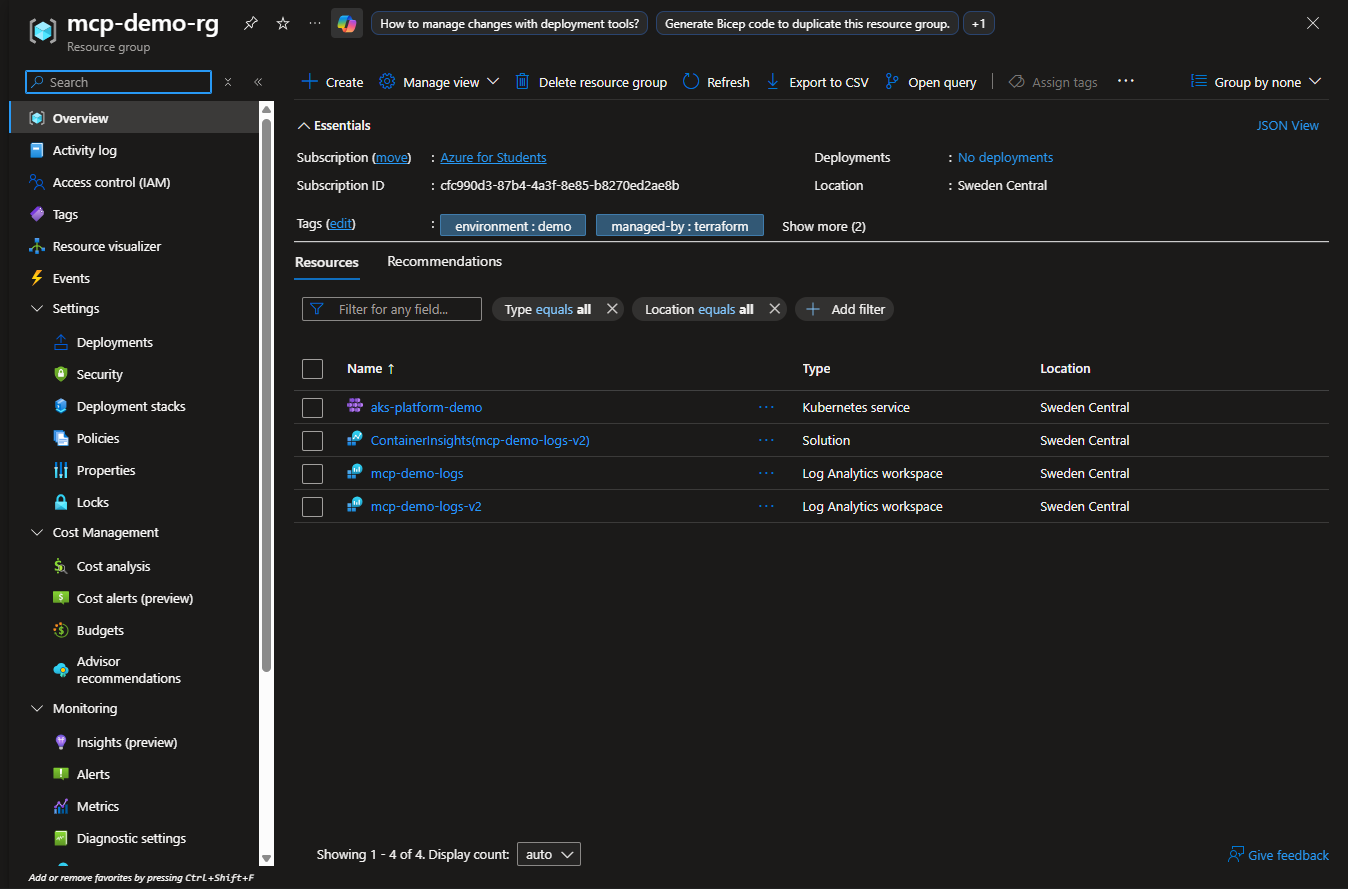
Task: Open the No deployments link
Action: click(1005, 157)
